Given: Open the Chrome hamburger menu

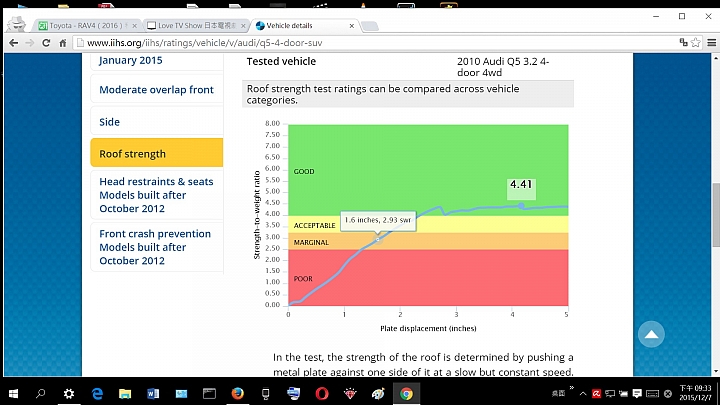Looking at the screenshot, I should [712, 43].
